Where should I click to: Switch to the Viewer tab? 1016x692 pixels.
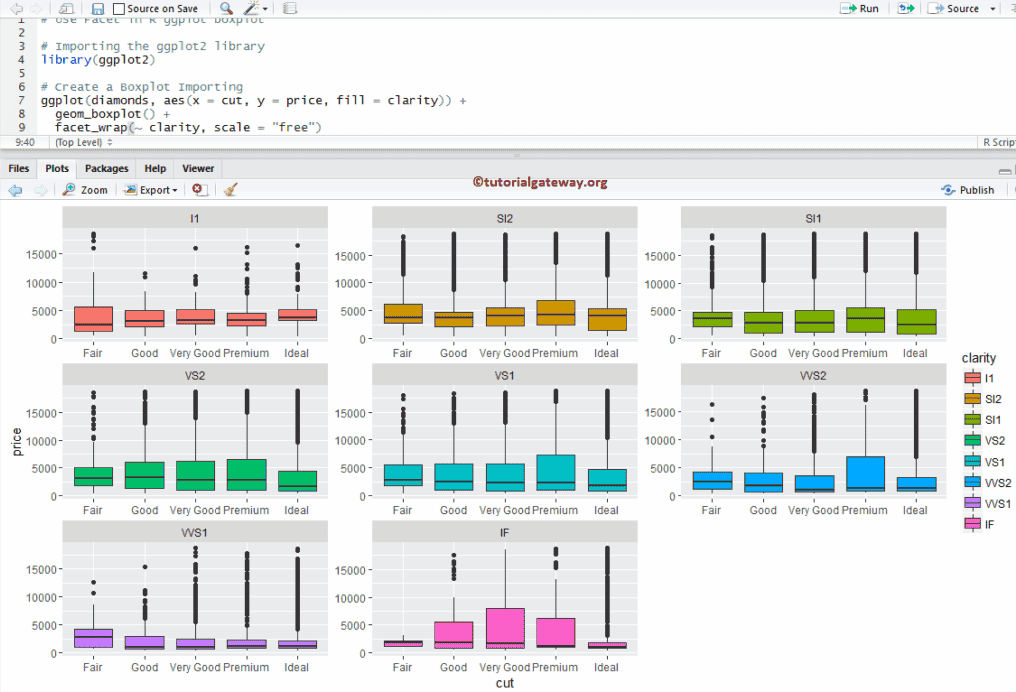pyautogui.click(x=196, y=168)
